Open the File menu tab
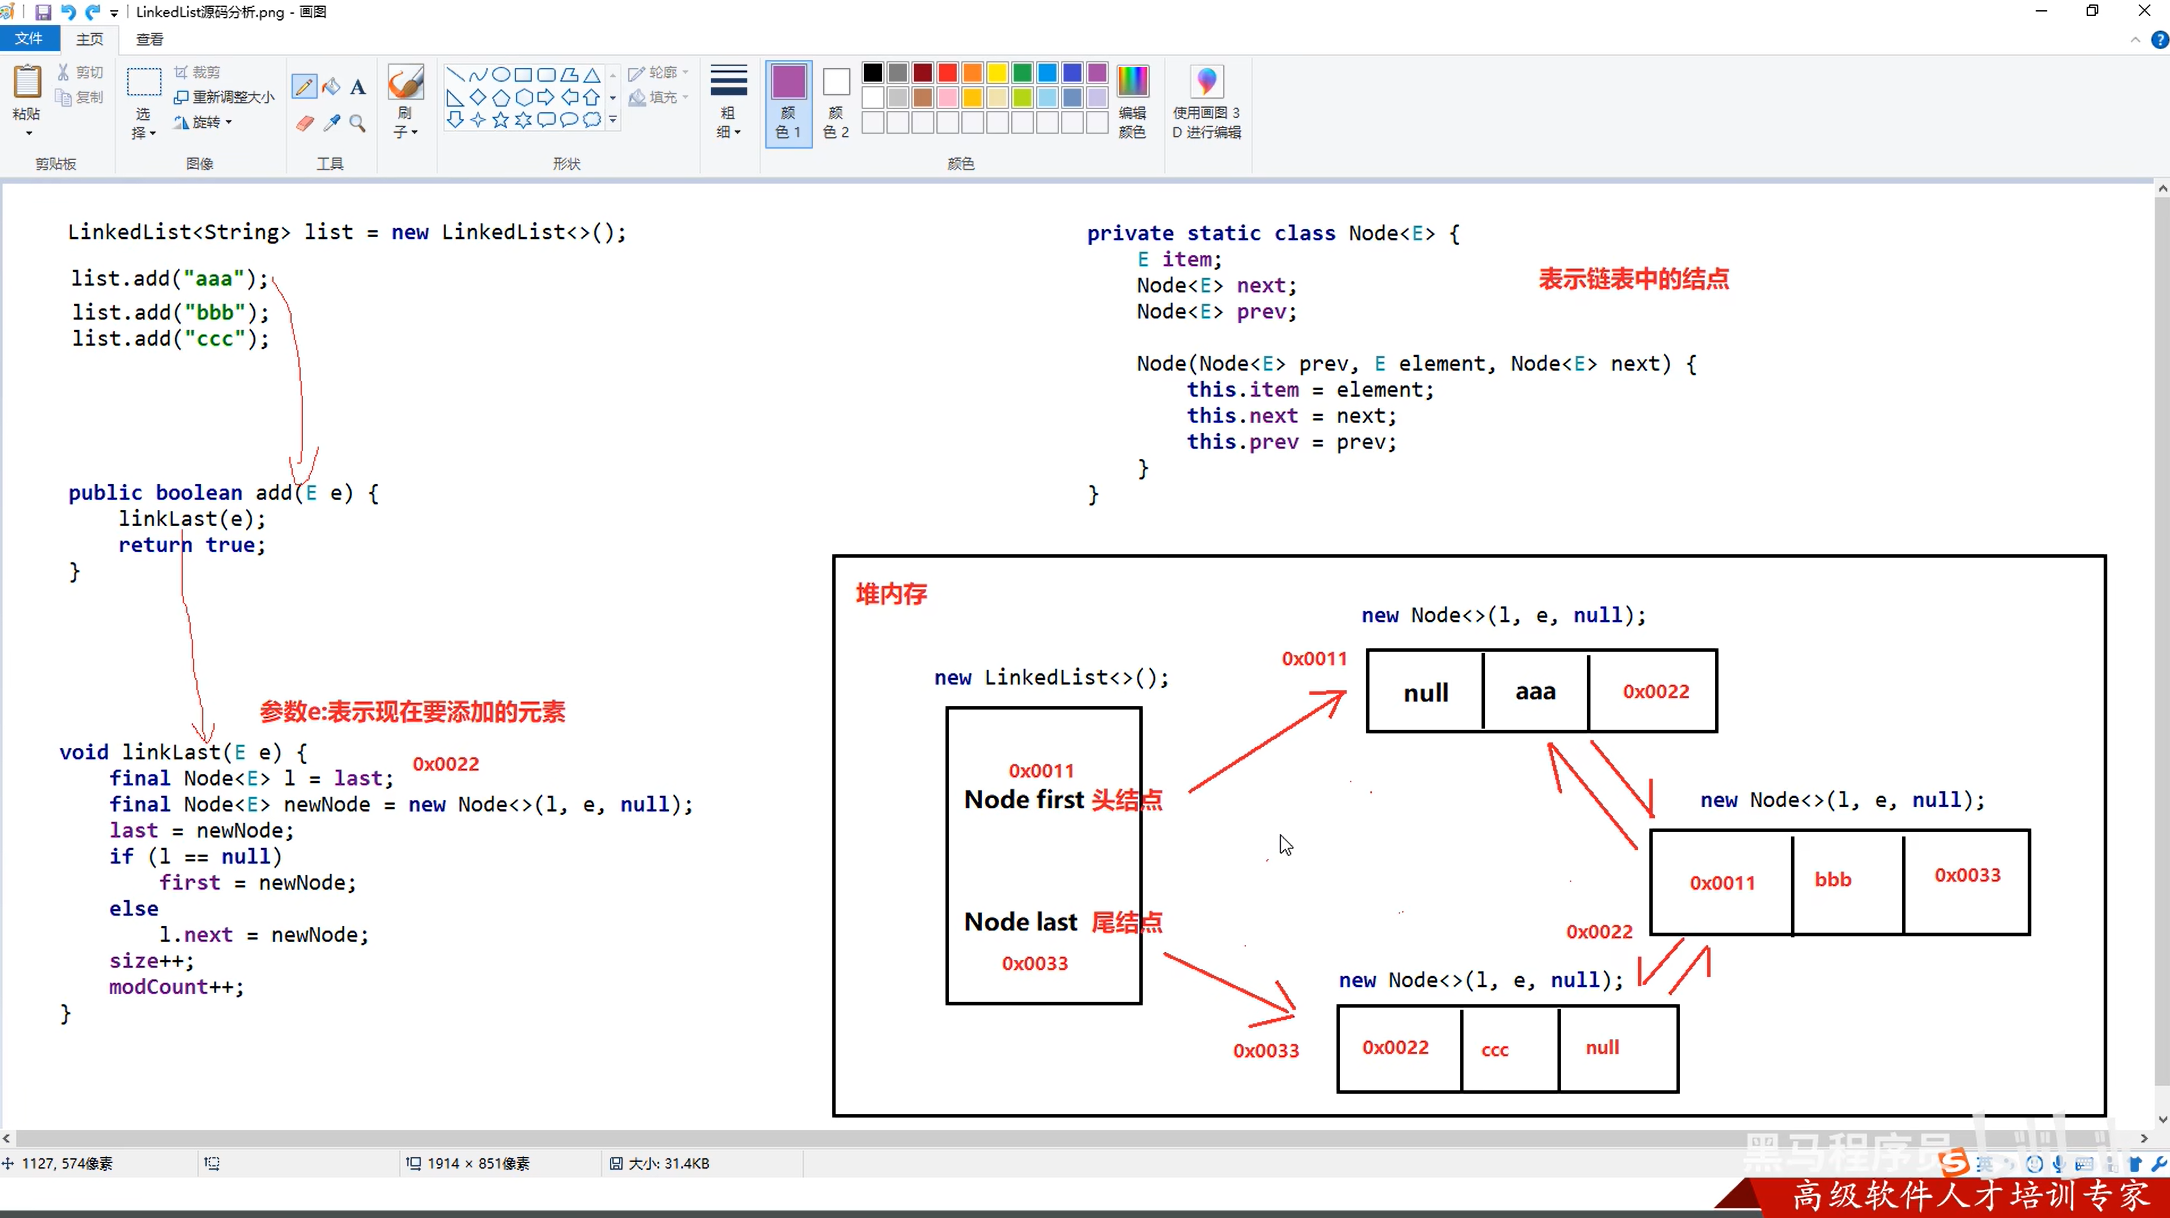The image size is (2170, 1218). (x=29, y=39)
